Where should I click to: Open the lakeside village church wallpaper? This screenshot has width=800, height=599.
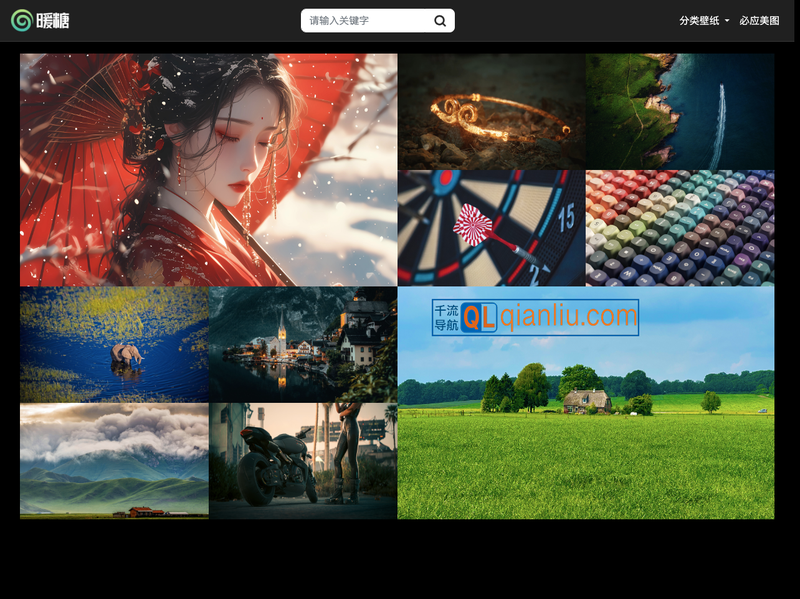[303, 345]
